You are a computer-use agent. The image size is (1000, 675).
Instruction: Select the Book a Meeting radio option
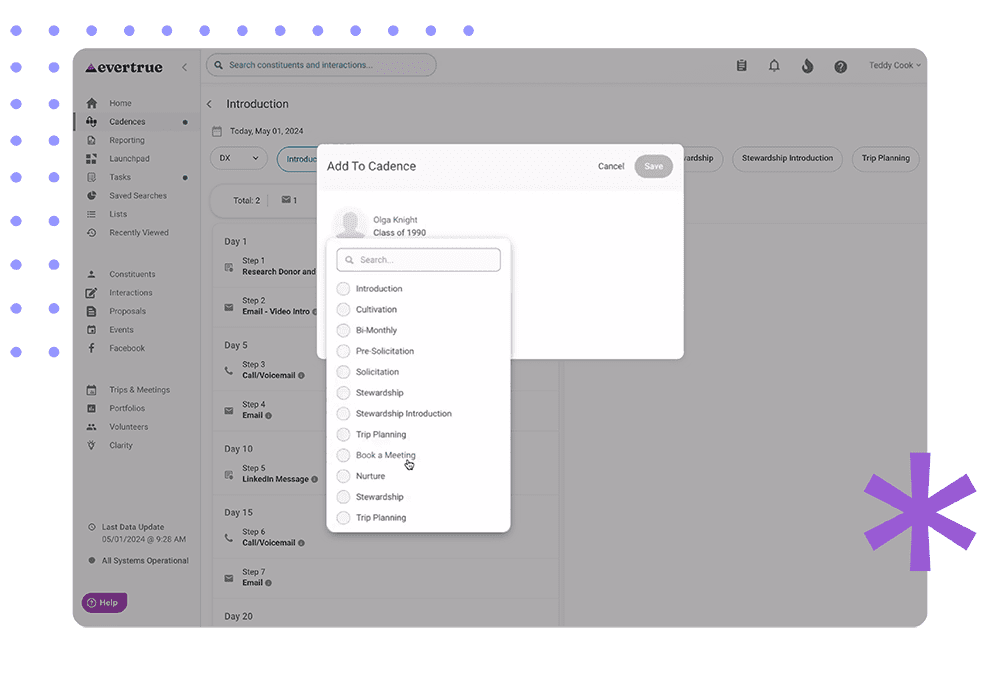[x=343, y=455]
